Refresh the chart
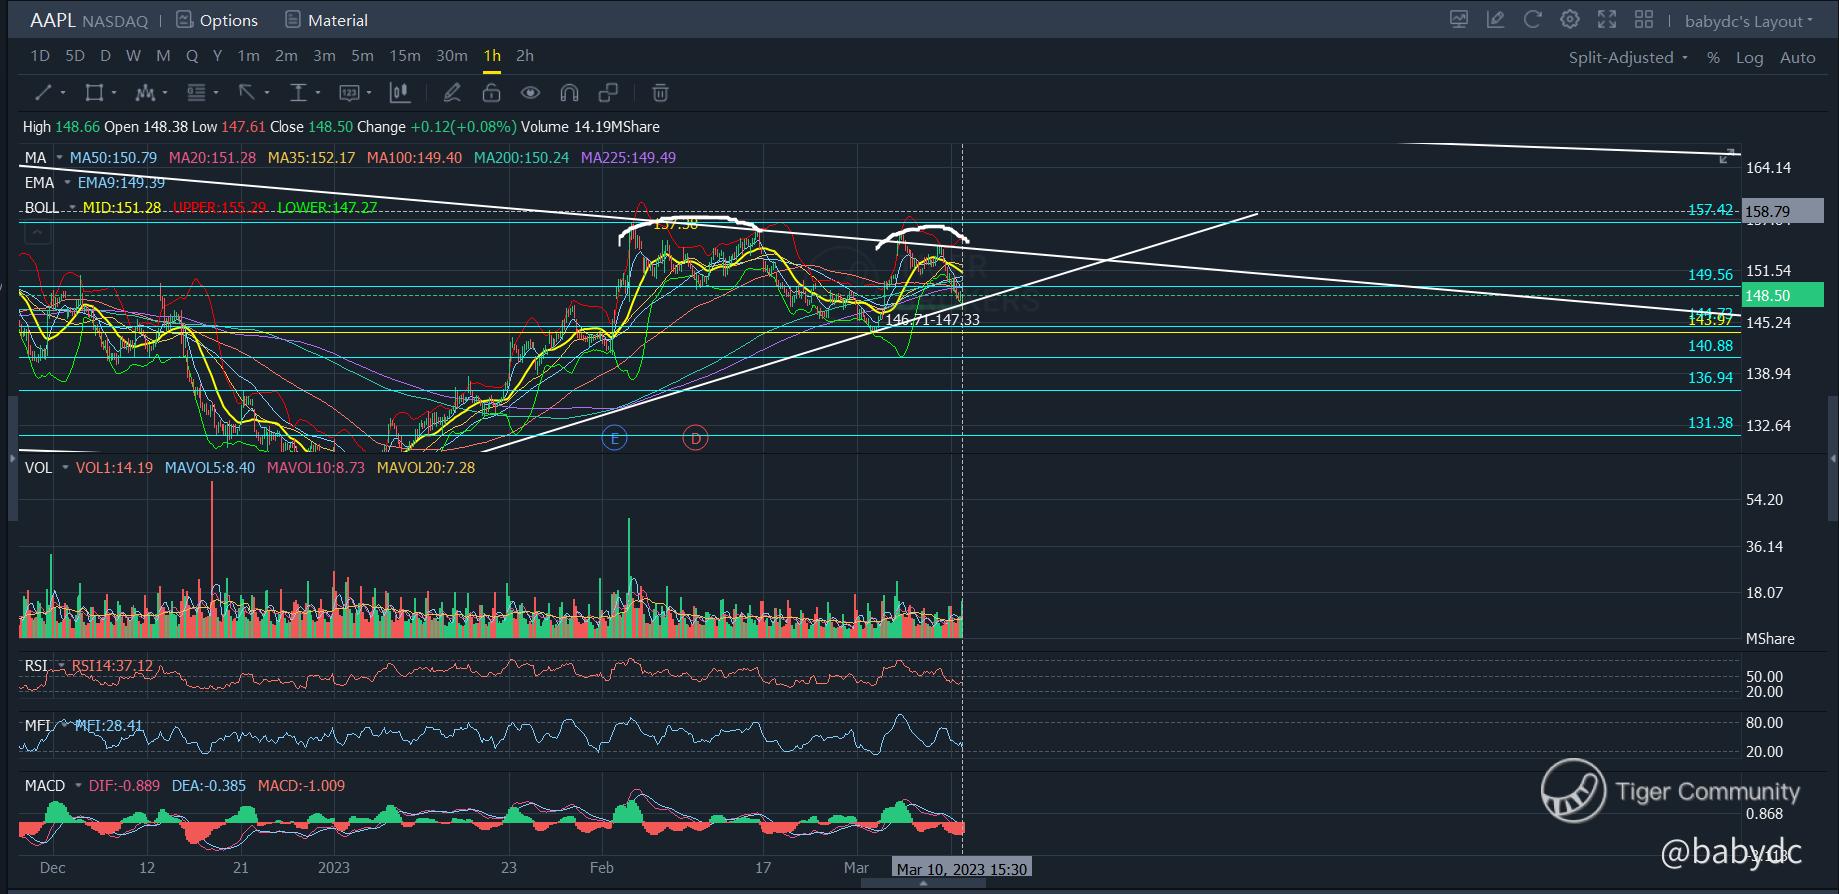 pyautogui.click(x=1532, y=19)
